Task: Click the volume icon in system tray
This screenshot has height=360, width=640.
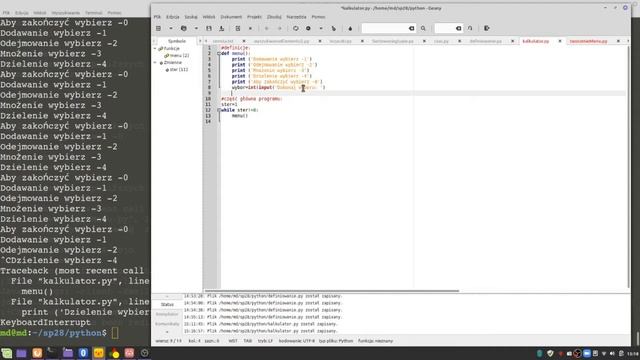Action: click(x=612, y=353)
